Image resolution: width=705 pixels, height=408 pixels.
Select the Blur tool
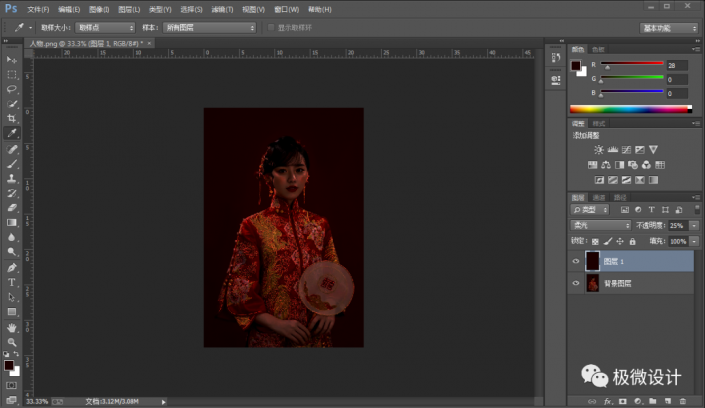click(12, 237)
